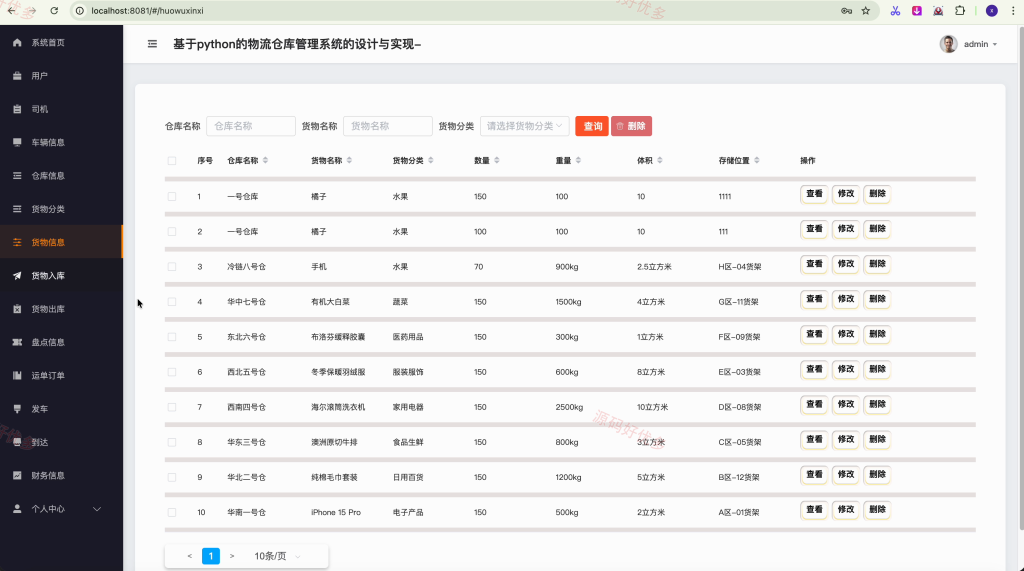Click the browser address bar URL
This screenshot has height=571, width=1024.
[147, 10]
